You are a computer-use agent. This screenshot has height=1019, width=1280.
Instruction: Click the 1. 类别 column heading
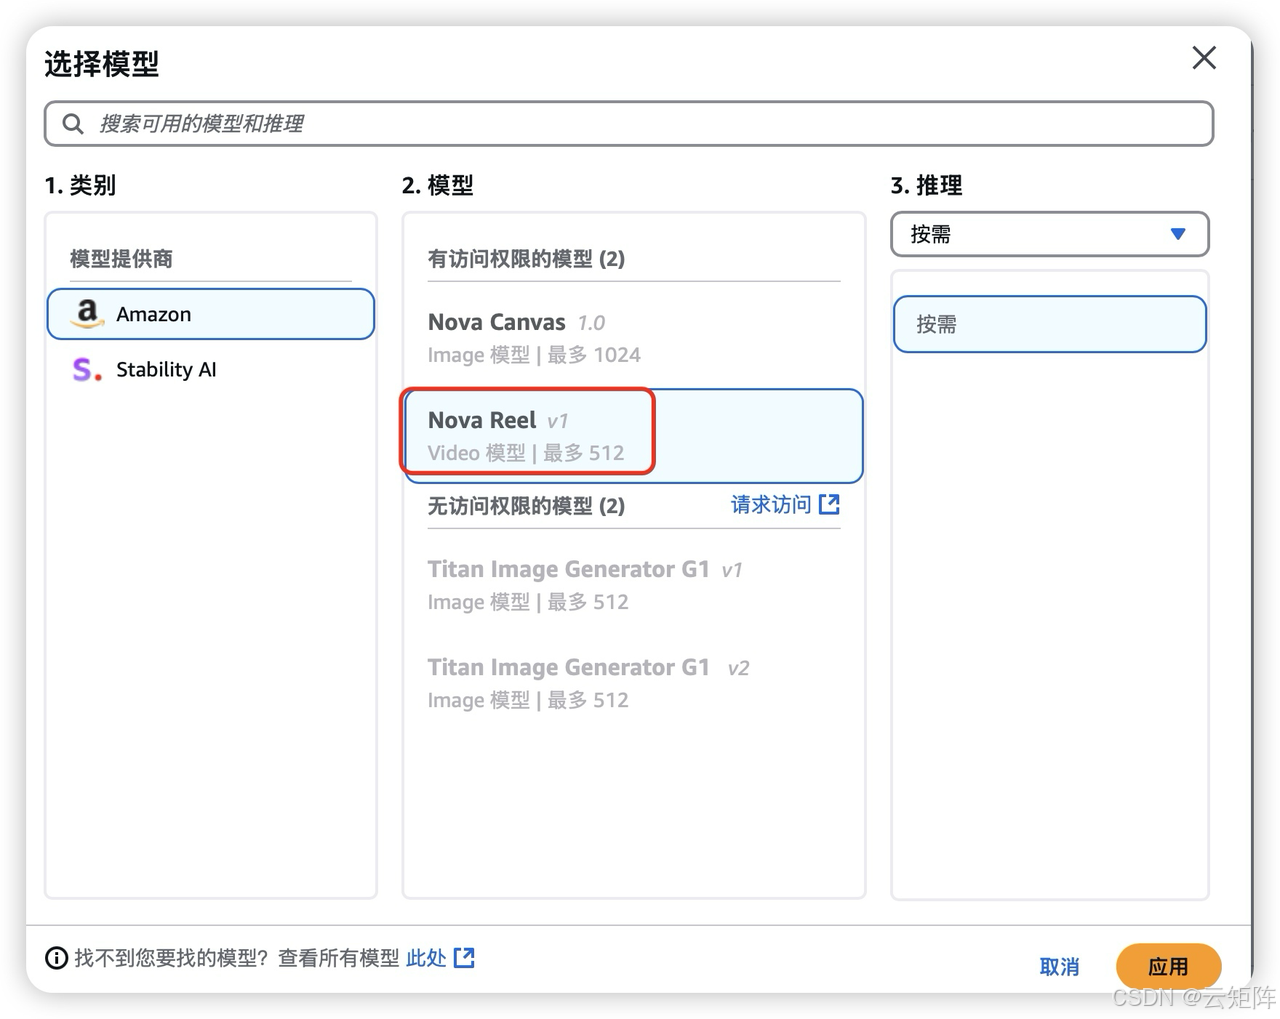pos(80,185)
